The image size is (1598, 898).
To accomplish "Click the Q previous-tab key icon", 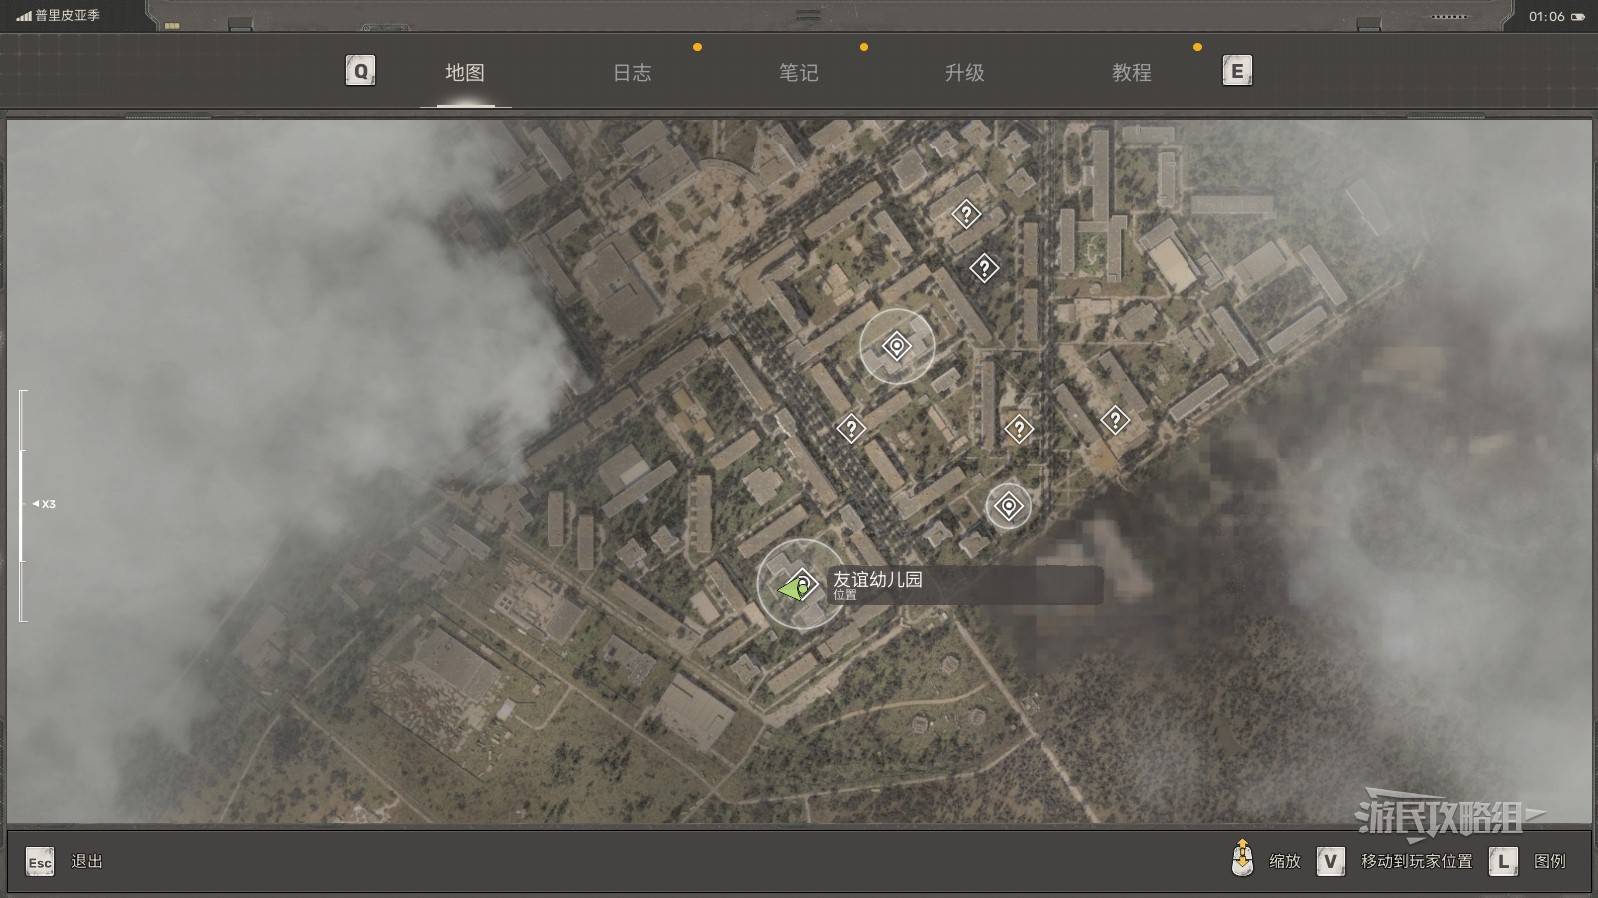I will (360, 71).
